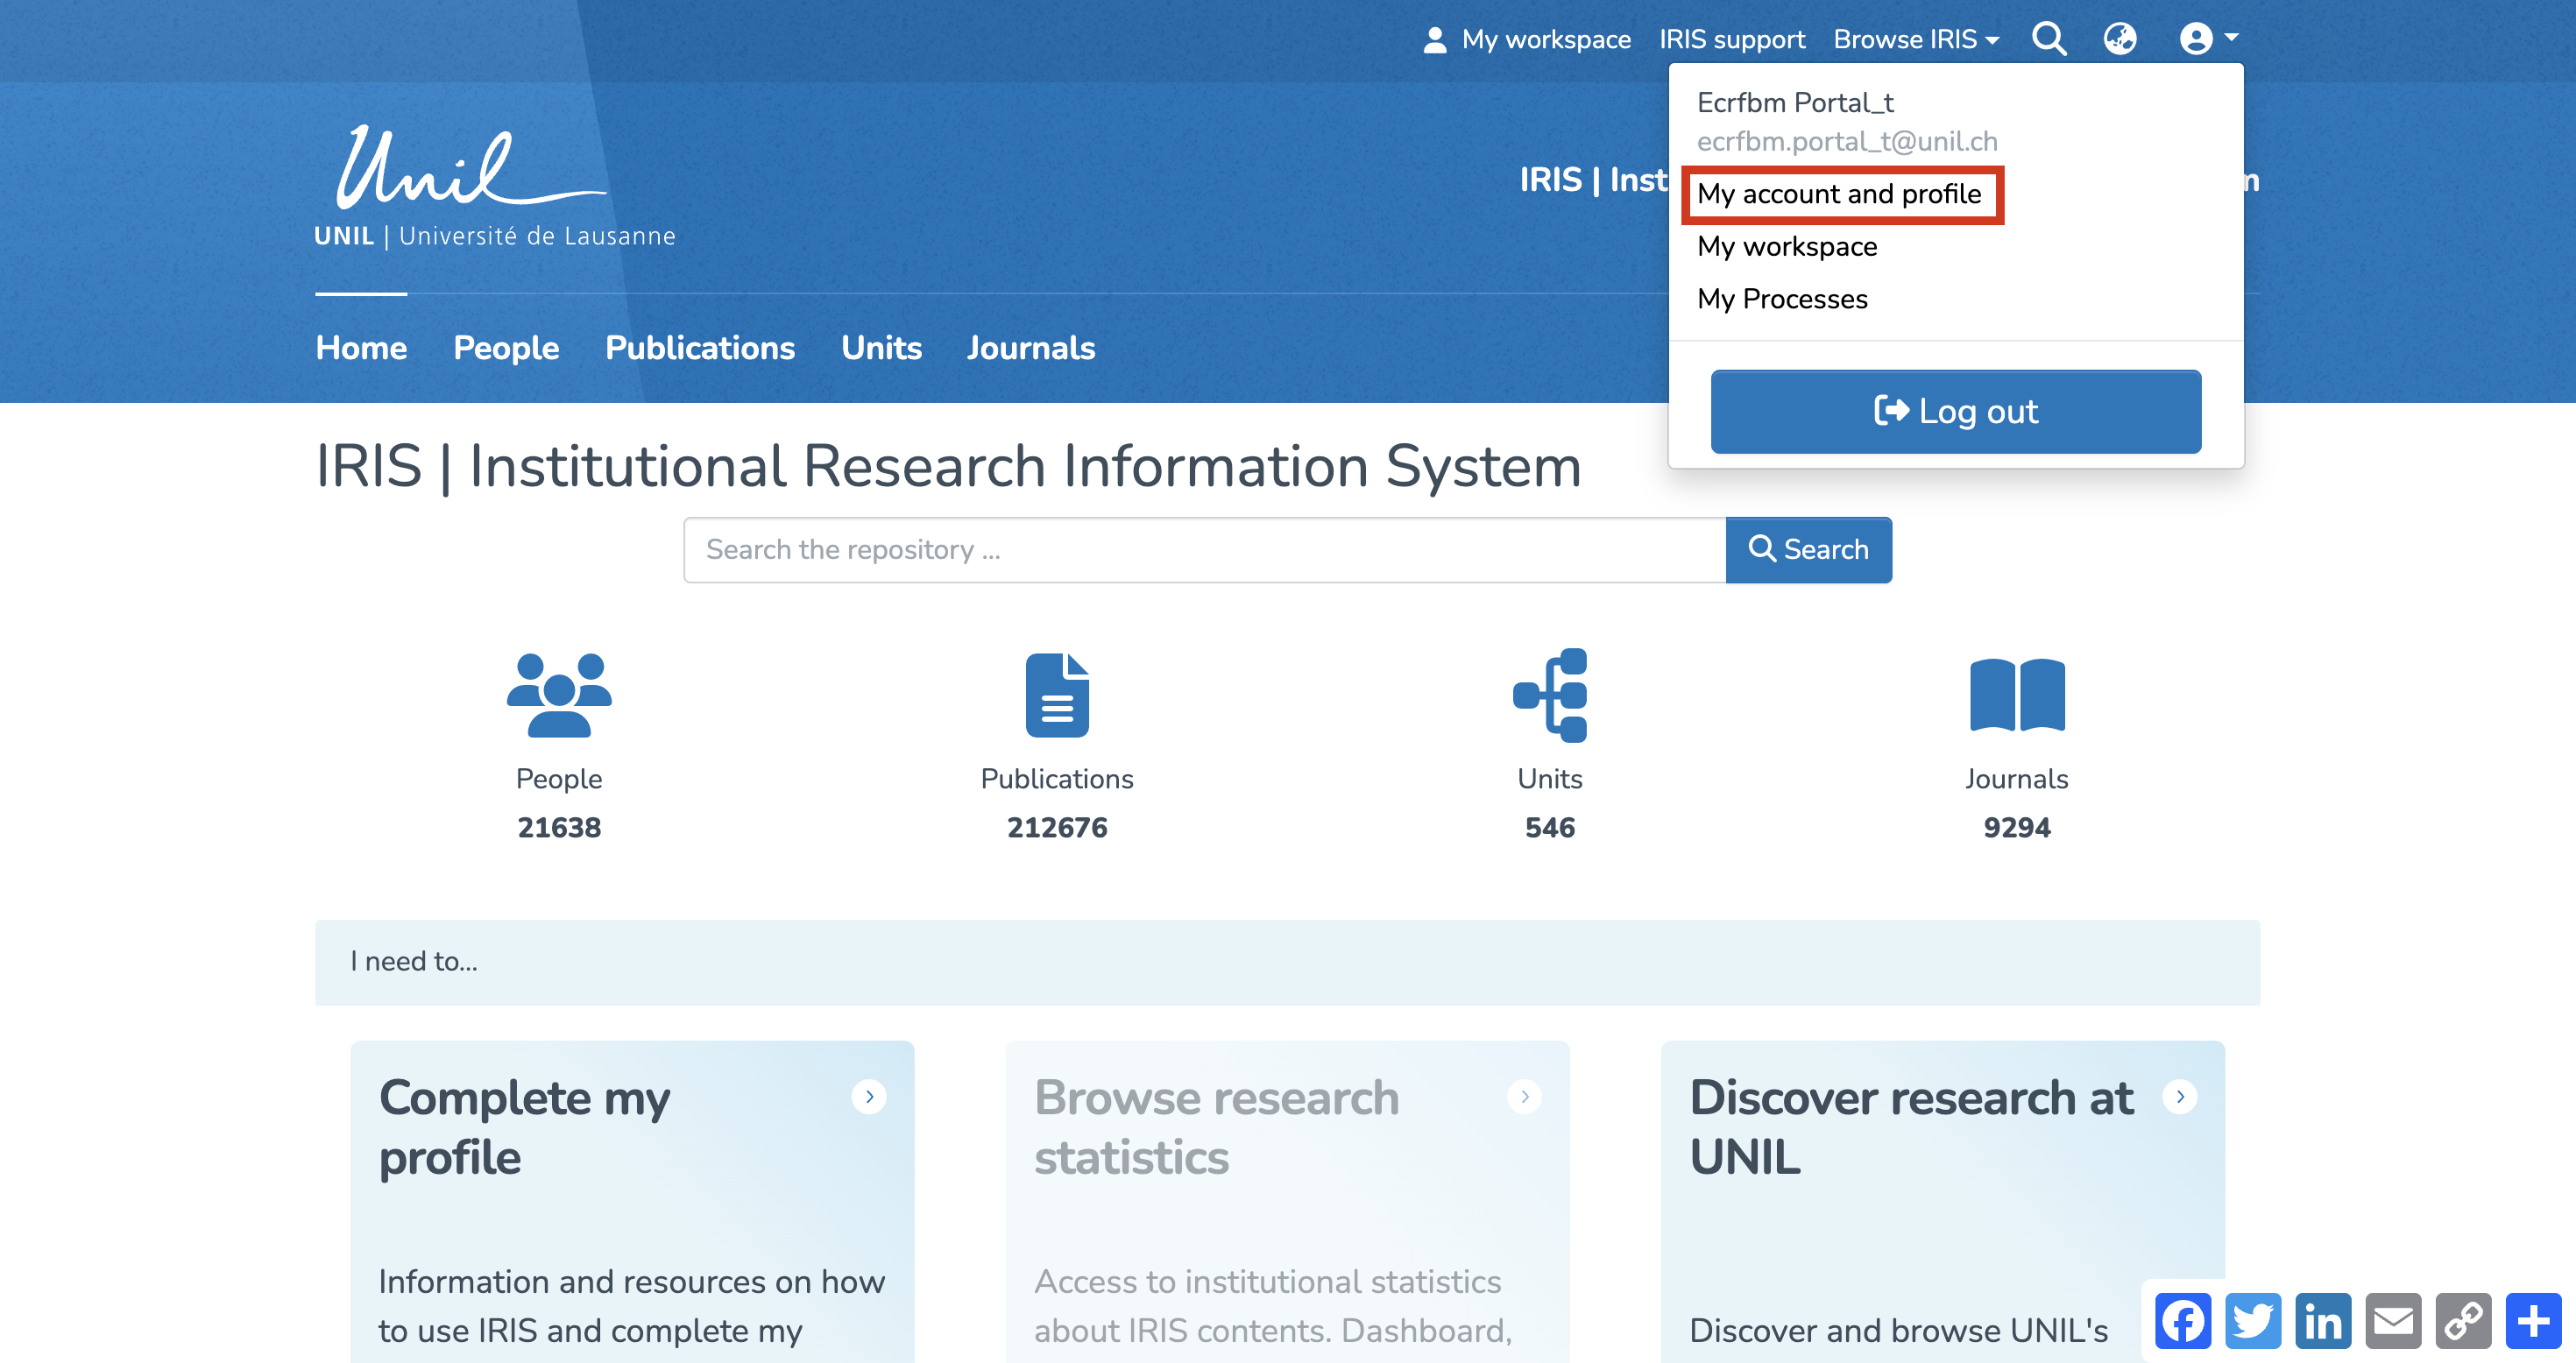This screenshot has height=1363, width=2576.
Task: Expand the Browse IRIS dropdown
Action: coord(1915,39)
